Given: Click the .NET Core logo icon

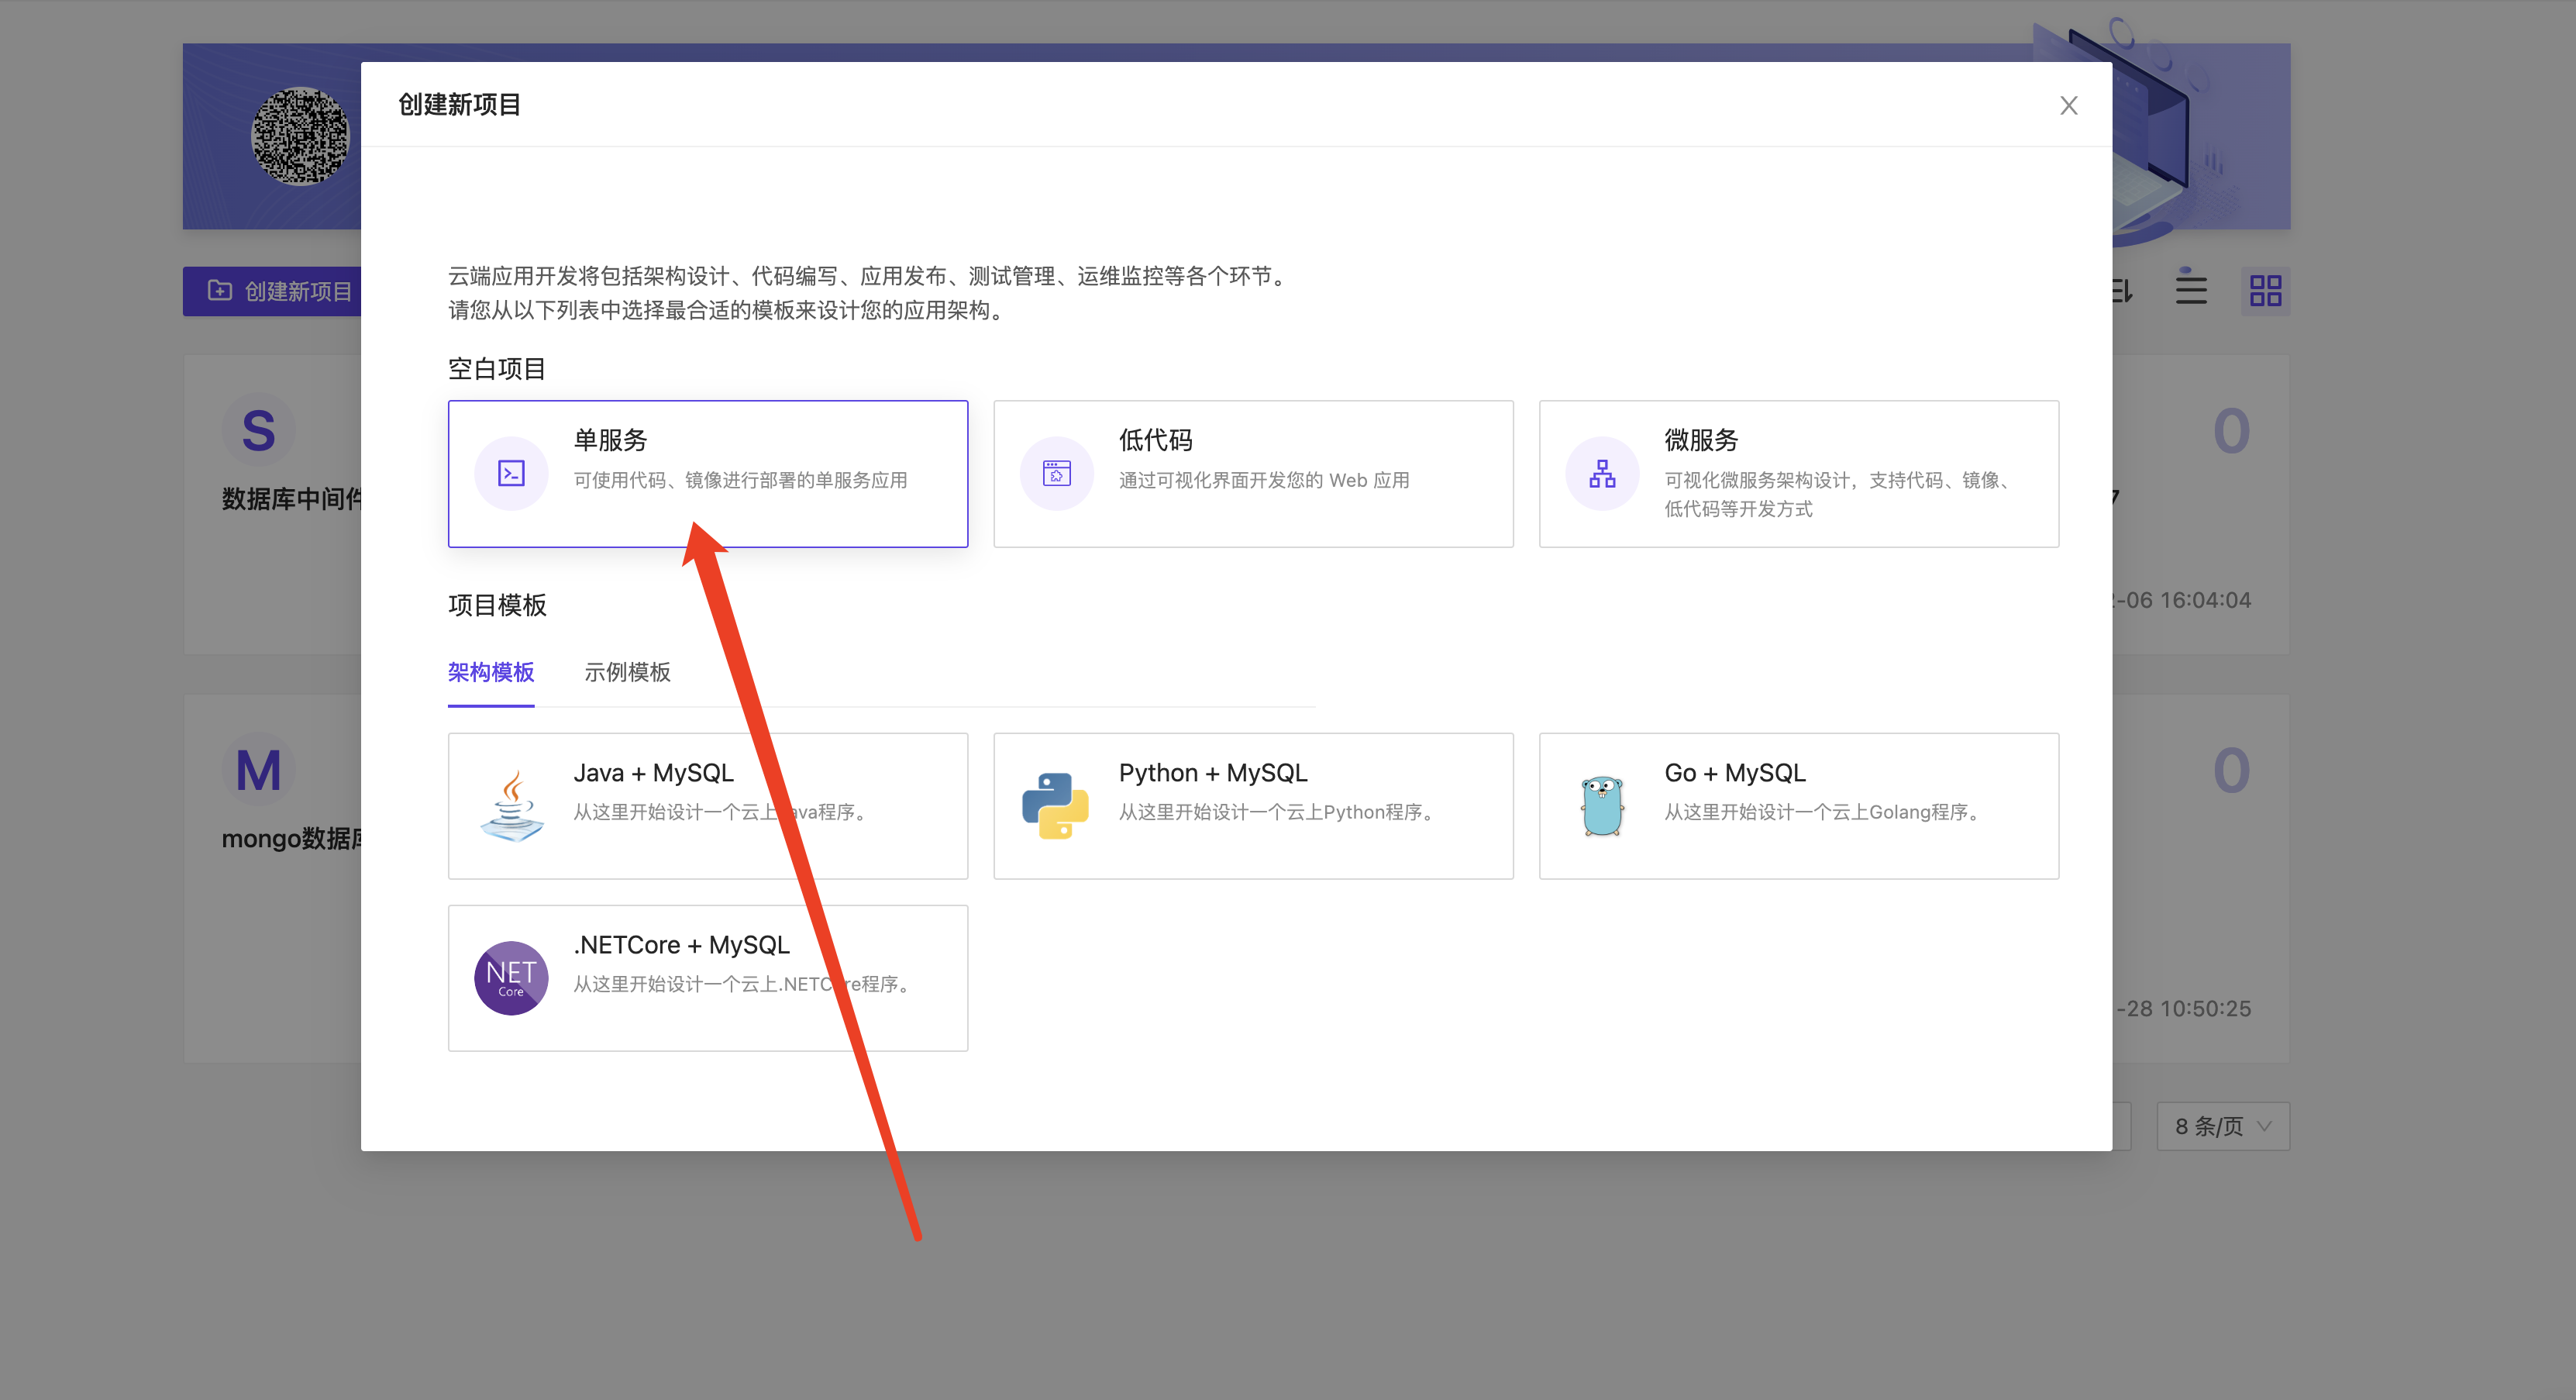Looking at the screenshot, I should 511,978.
